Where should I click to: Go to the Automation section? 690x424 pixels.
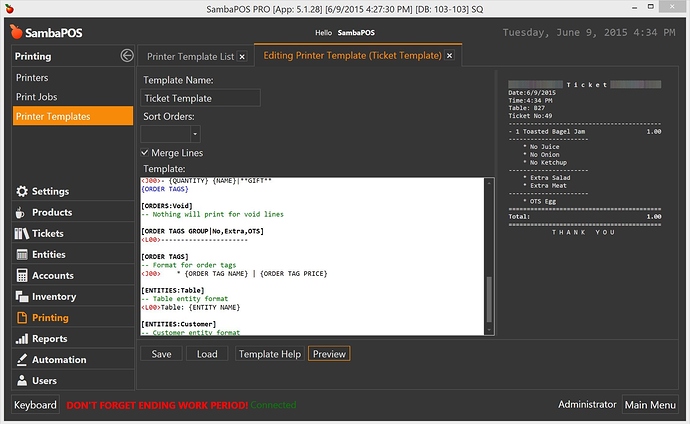click(x=59, y=360)
